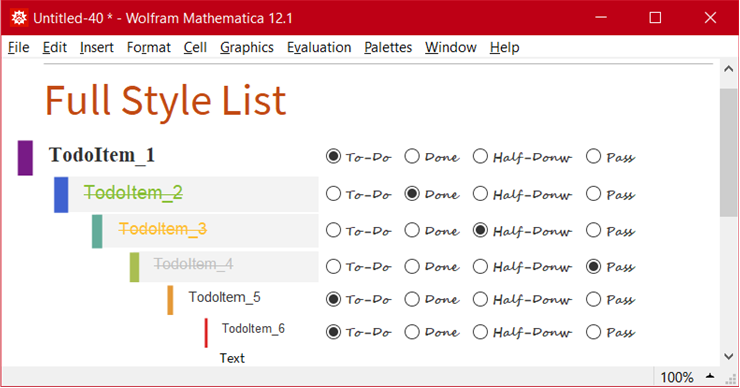Set TodoItem_4 to To-Do
Image resolution: width=740 pixels, height=388 pixels.
[x=333, y=266]
